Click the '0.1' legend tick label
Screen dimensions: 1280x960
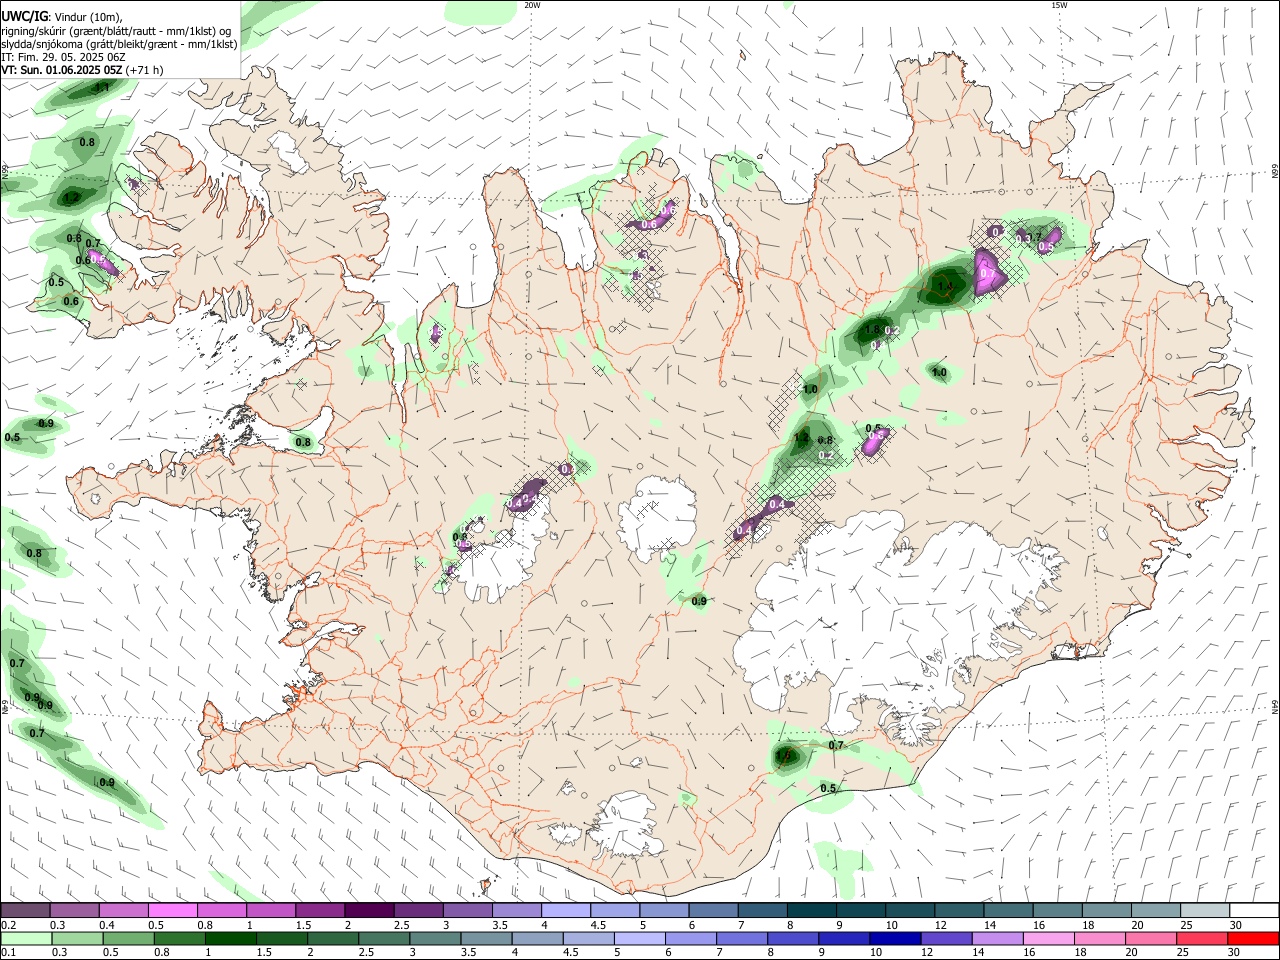point(8,953)
